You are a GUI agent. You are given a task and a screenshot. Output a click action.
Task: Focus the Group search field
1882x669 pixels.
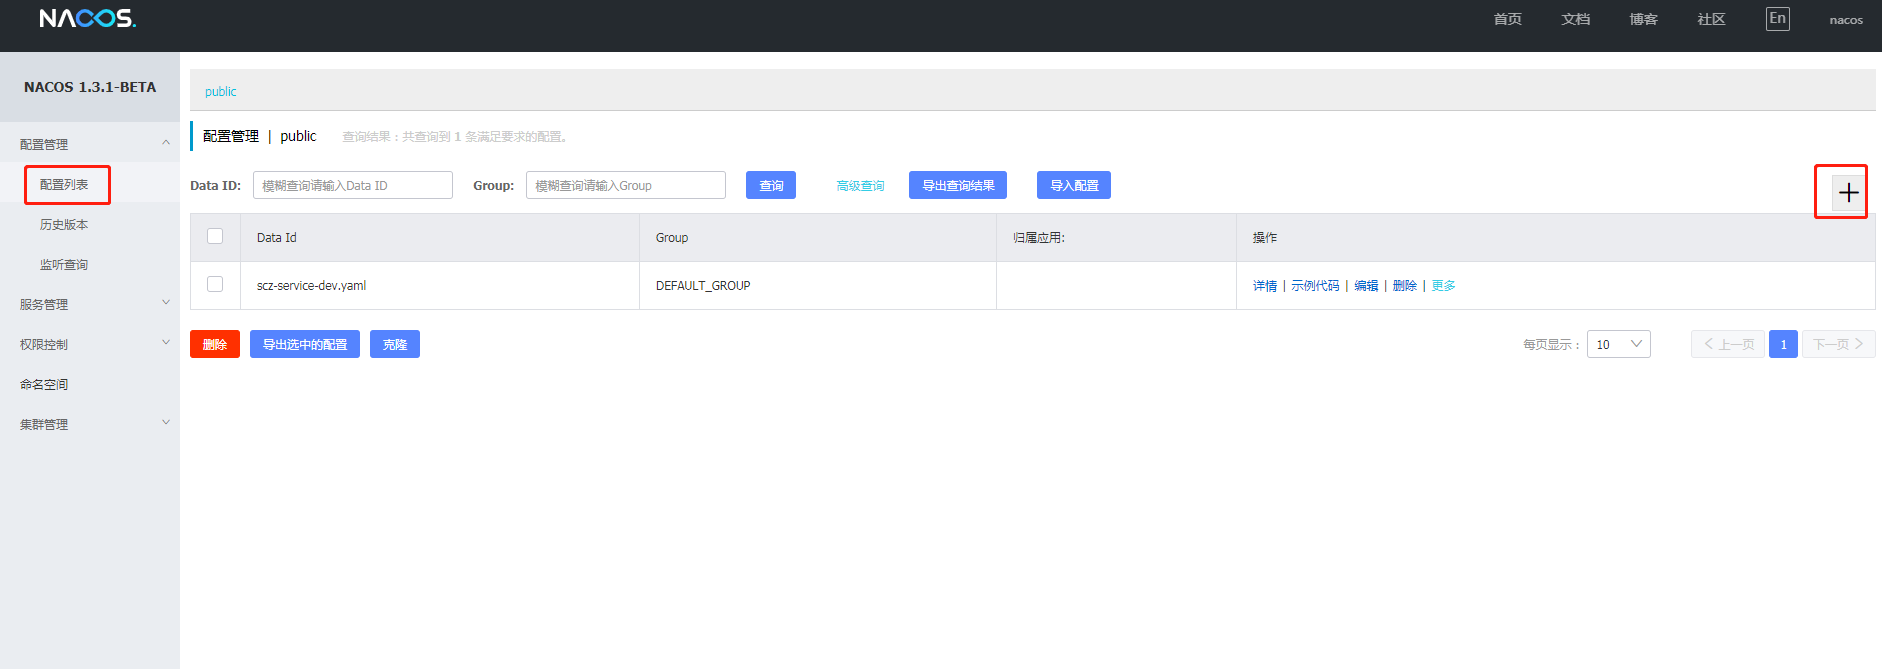(x=626, y=185)
